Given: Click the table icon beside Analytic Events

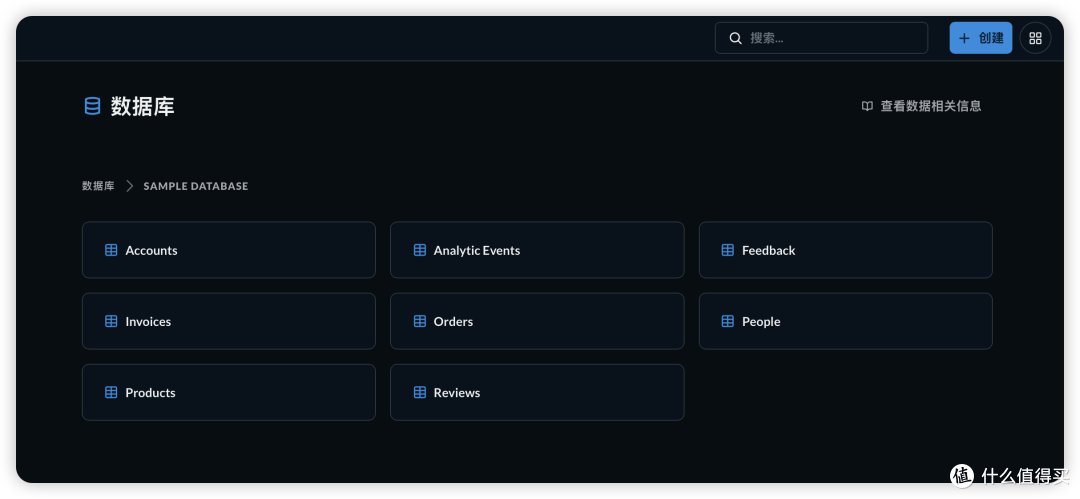Looking at the screenshot, I should 419,250.
